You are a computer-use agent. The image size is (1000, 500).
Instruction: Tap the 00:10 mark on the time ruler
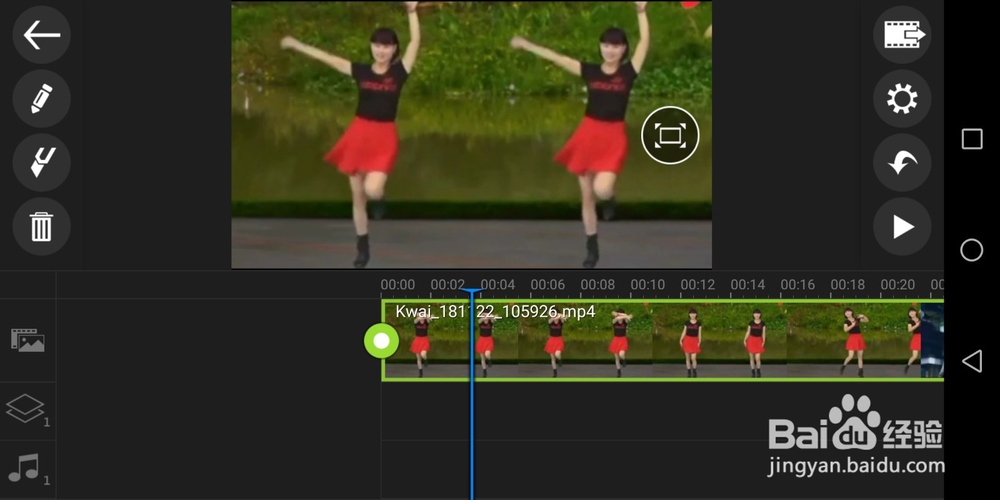pos(647,284)
